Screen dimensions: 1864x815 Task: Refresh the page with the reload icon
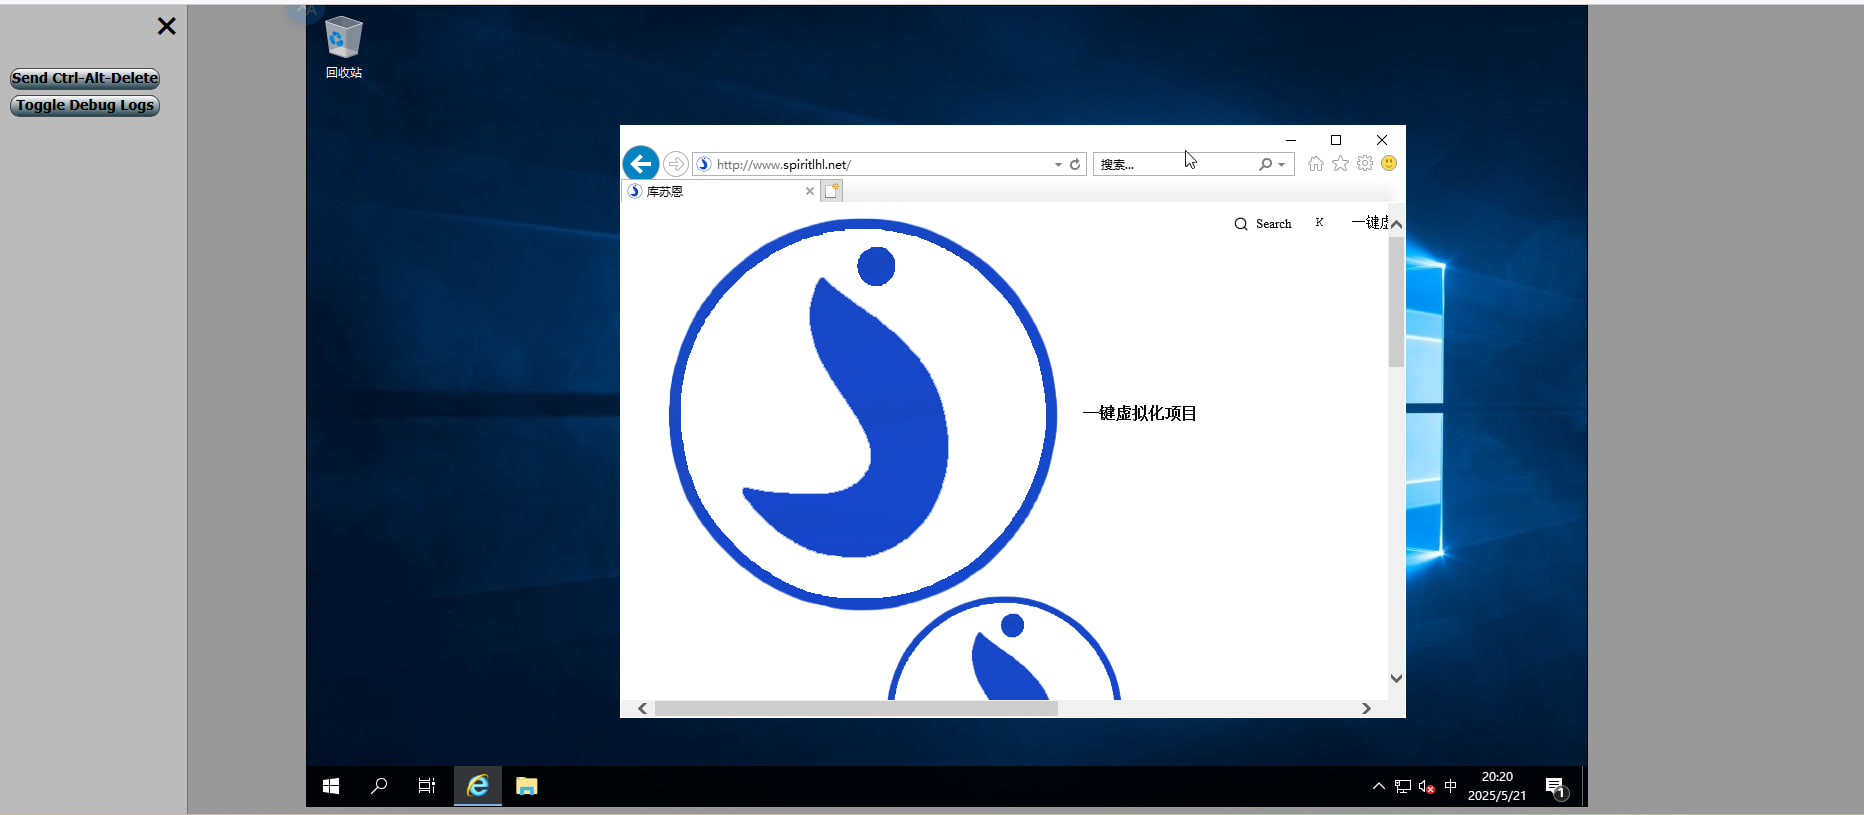tap(1075, 164)
